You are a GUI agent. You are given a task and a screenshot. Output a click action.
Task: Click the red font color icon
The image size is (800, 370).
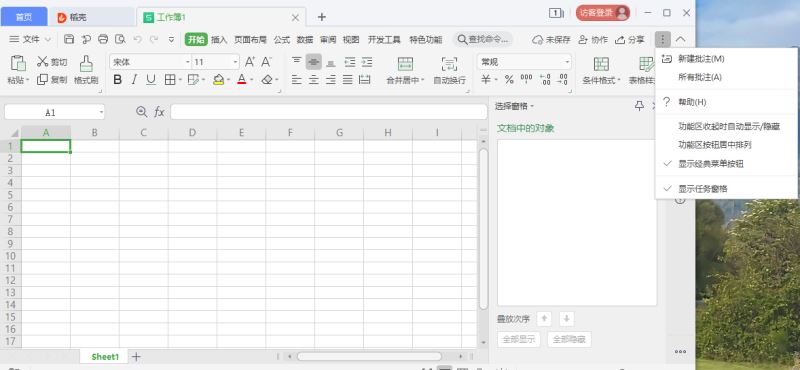[x=242, y=80]
